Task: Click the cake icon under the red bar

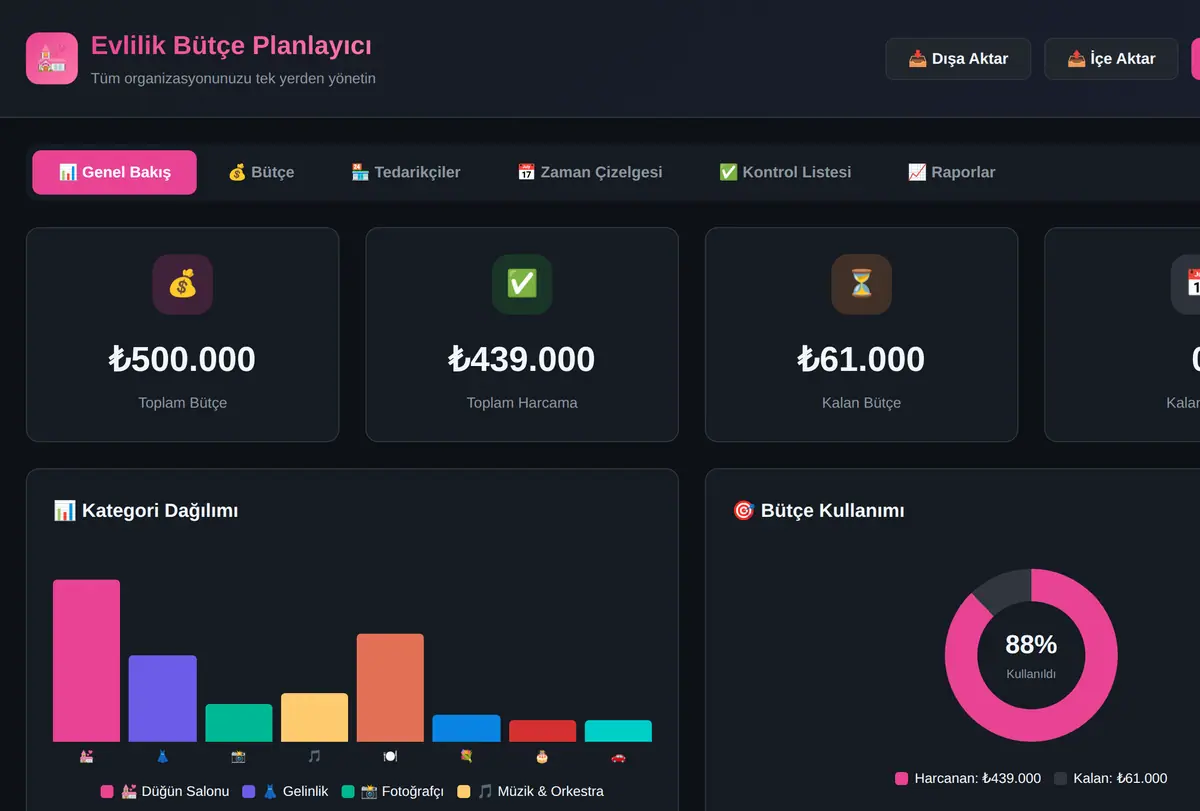Action: pyautogui.click(x=542, y=757)
